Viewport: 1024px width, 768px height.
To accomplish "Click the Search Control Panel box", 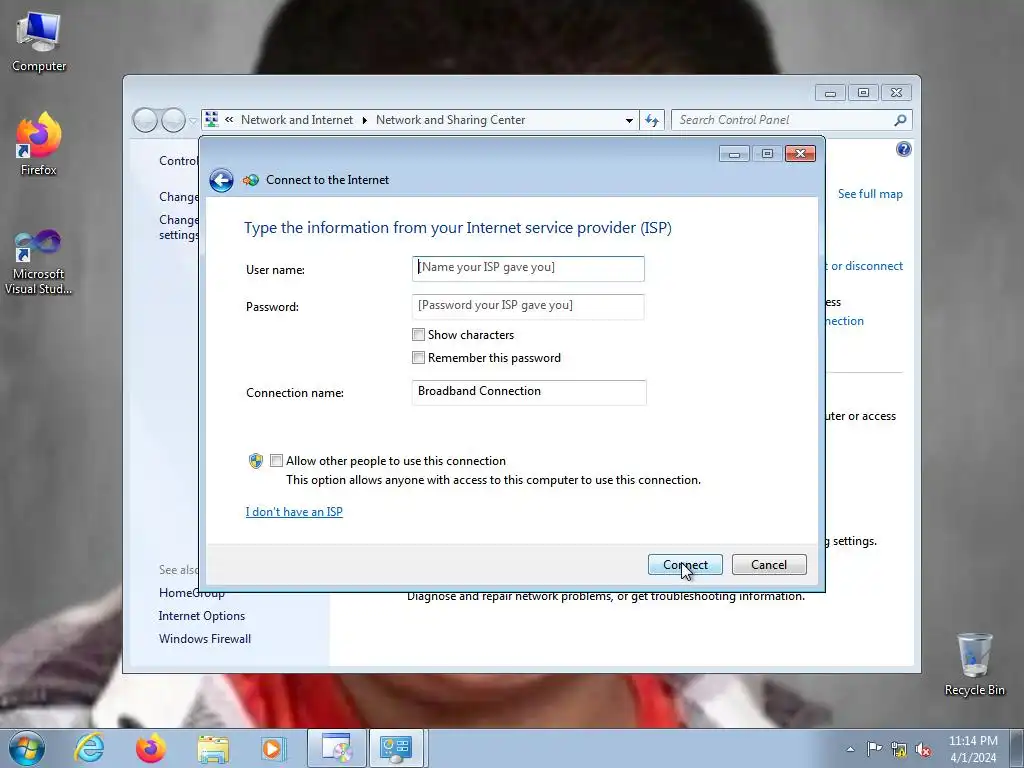I will (792, 120).
